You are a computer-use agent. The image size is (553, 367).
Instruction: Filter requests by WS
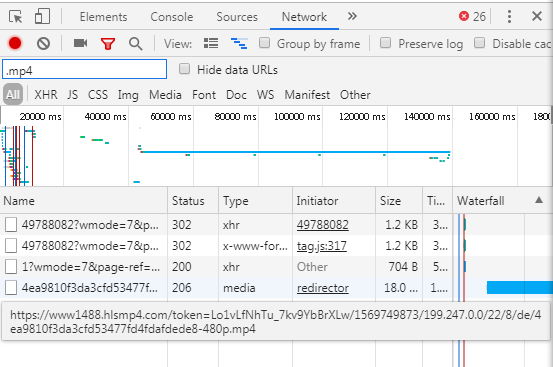coord(265,95)
